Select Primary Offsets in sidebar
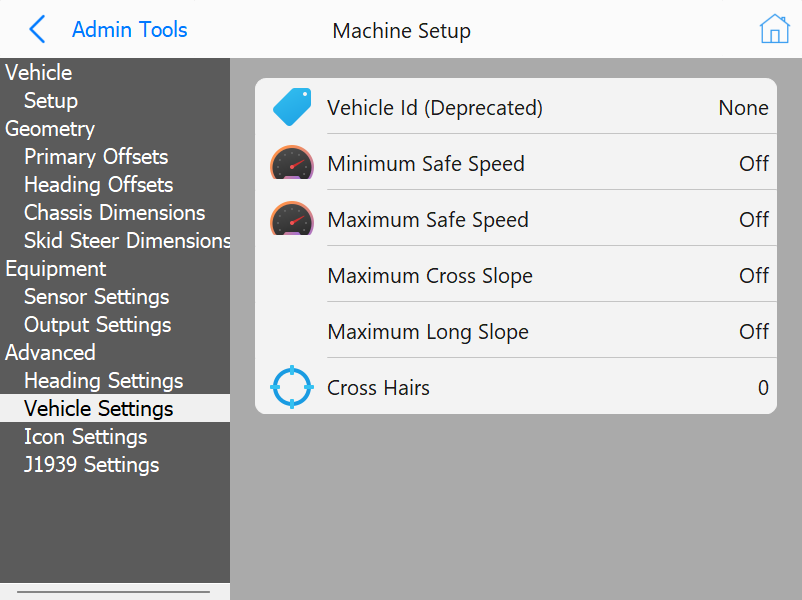This screenshot has width=802, height=600. coord(115,157)
